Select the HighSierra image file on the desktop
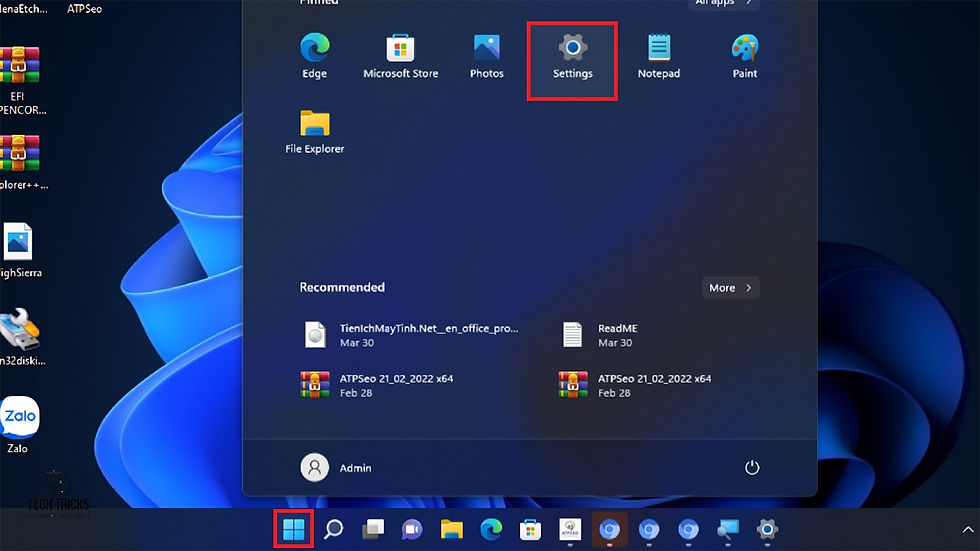This screenshot has width=980, height=551. tap(20, 250)
